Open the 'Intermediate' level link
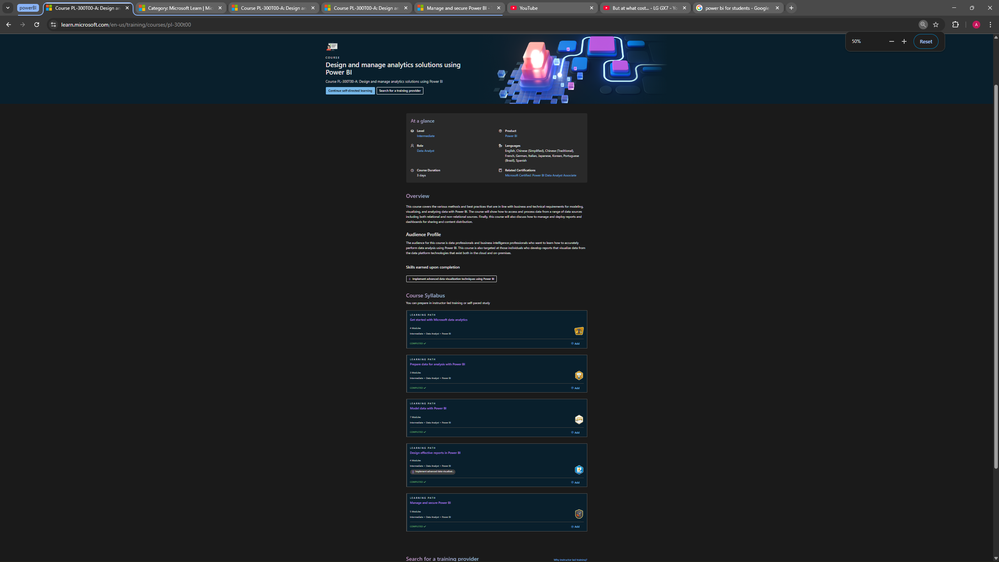Screen dimensions: 999x562 (x=426, y=136)
